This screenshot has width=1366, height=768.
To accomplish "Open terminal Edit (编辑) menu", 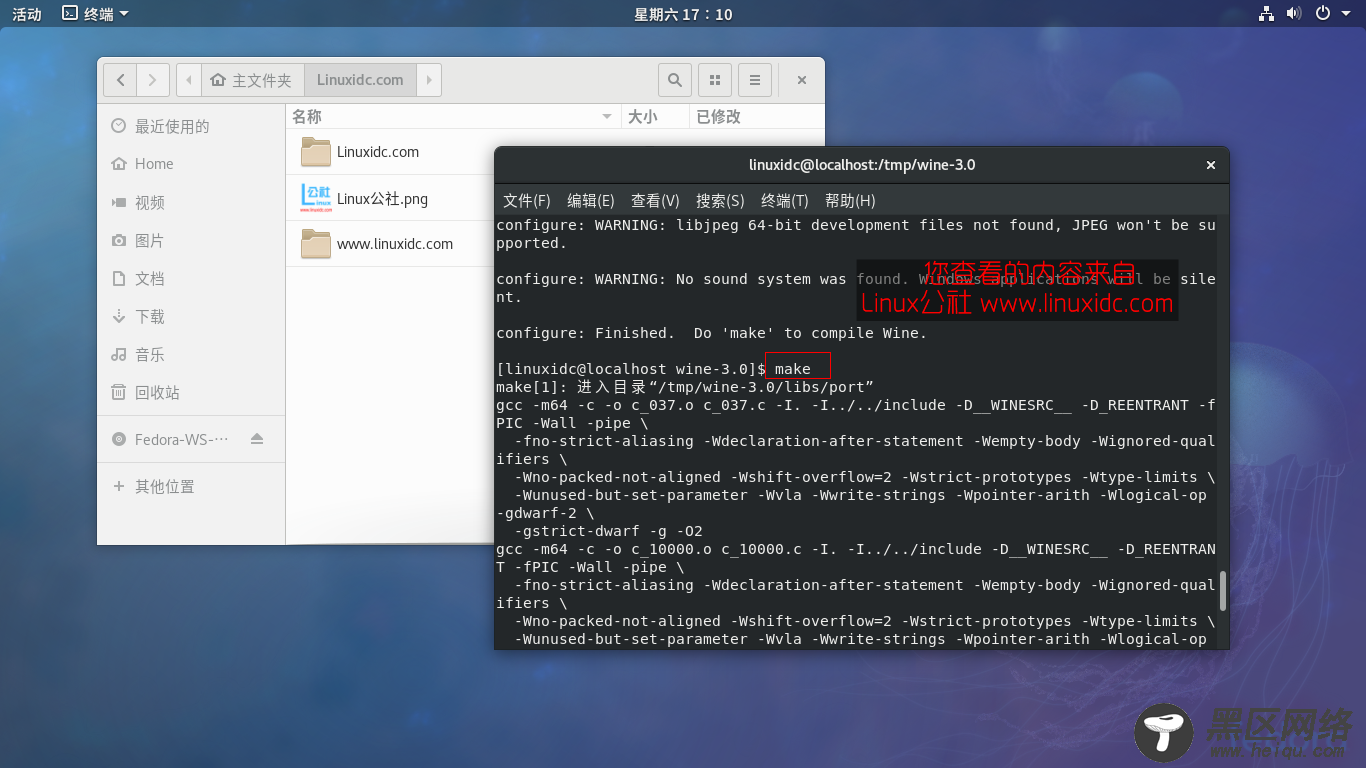I will (x=591, y=200).
